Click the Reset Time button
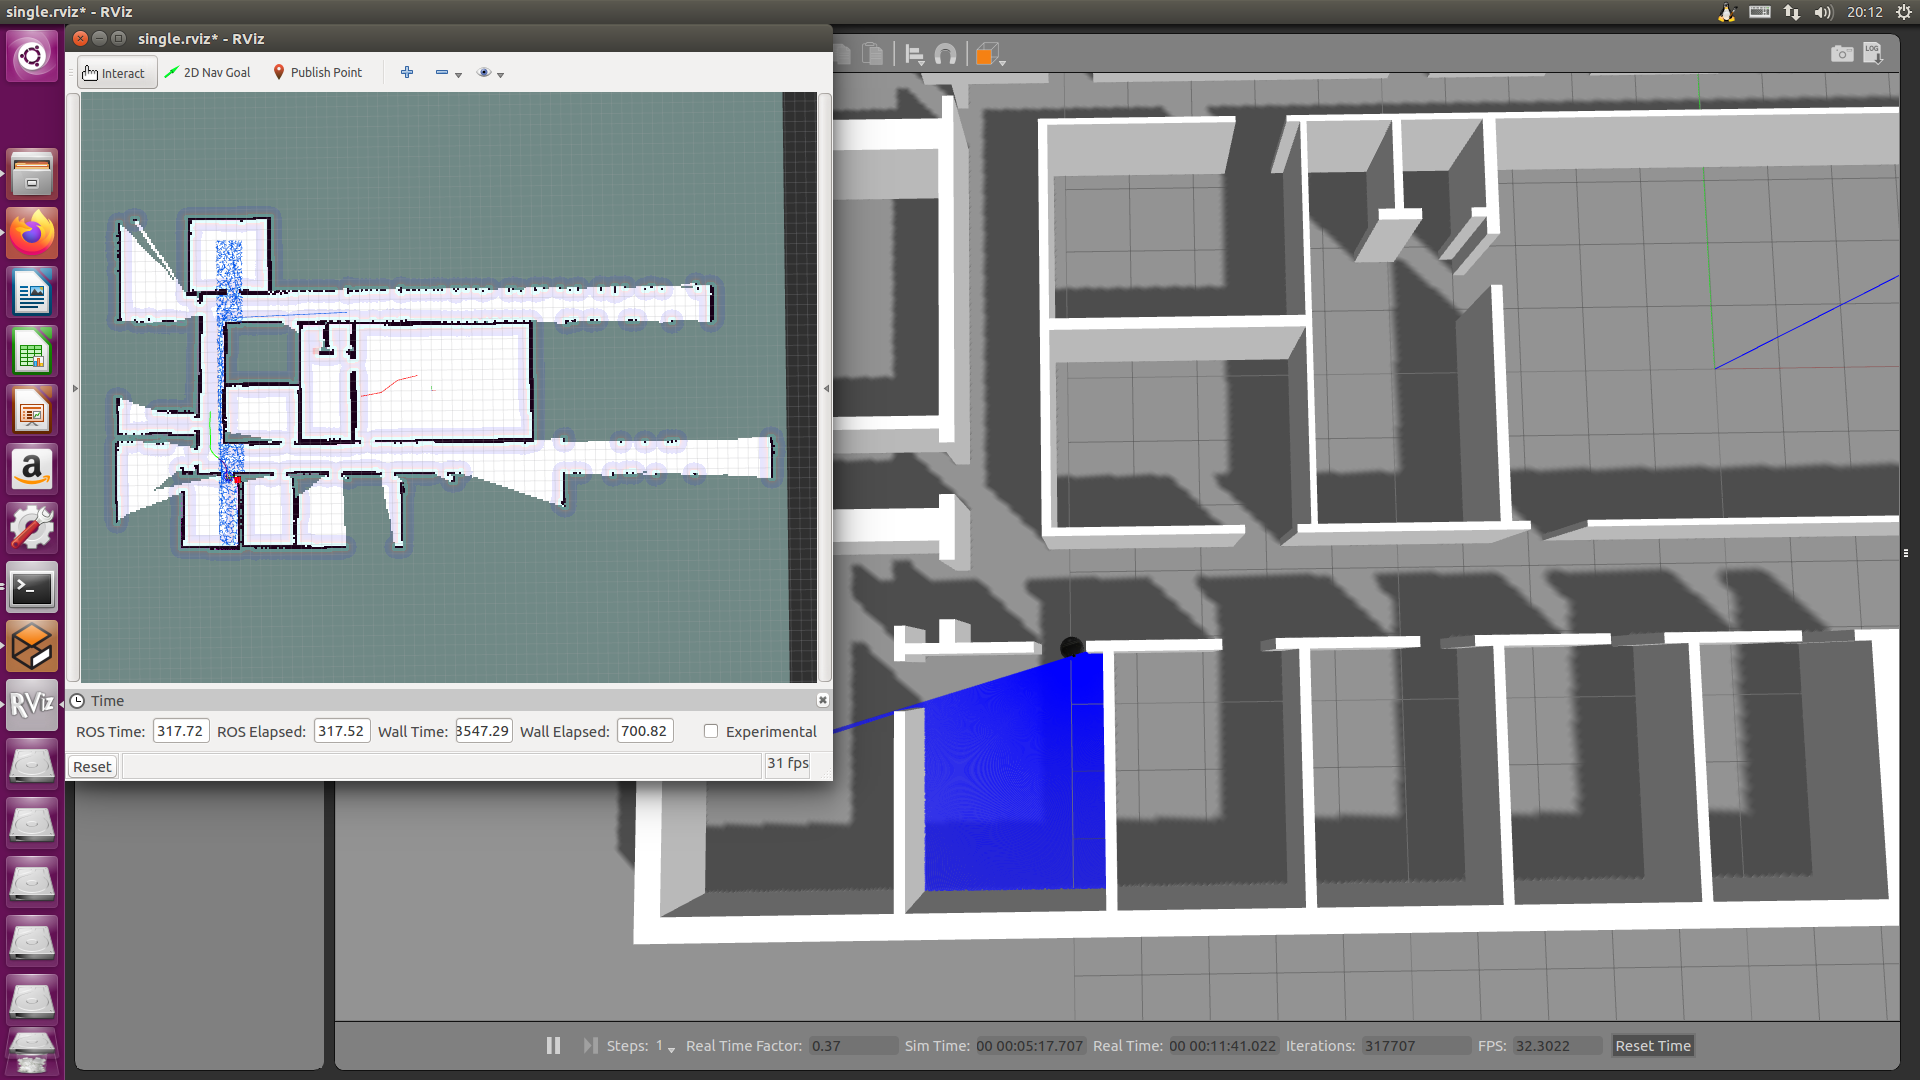Viewport: 1920px width, 1080px height. 1653,1046
